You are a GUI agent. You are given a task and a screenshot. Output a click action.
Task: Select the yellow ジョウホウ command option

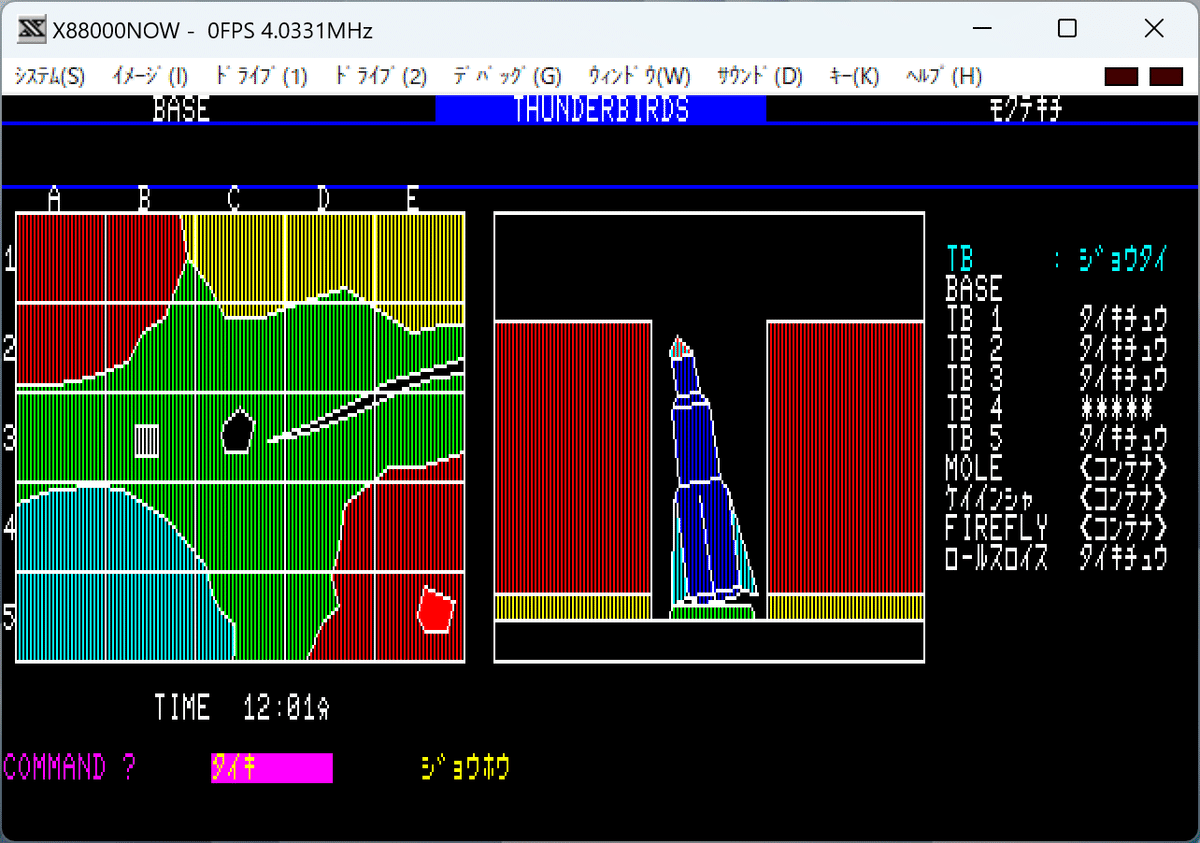[466, 768]
